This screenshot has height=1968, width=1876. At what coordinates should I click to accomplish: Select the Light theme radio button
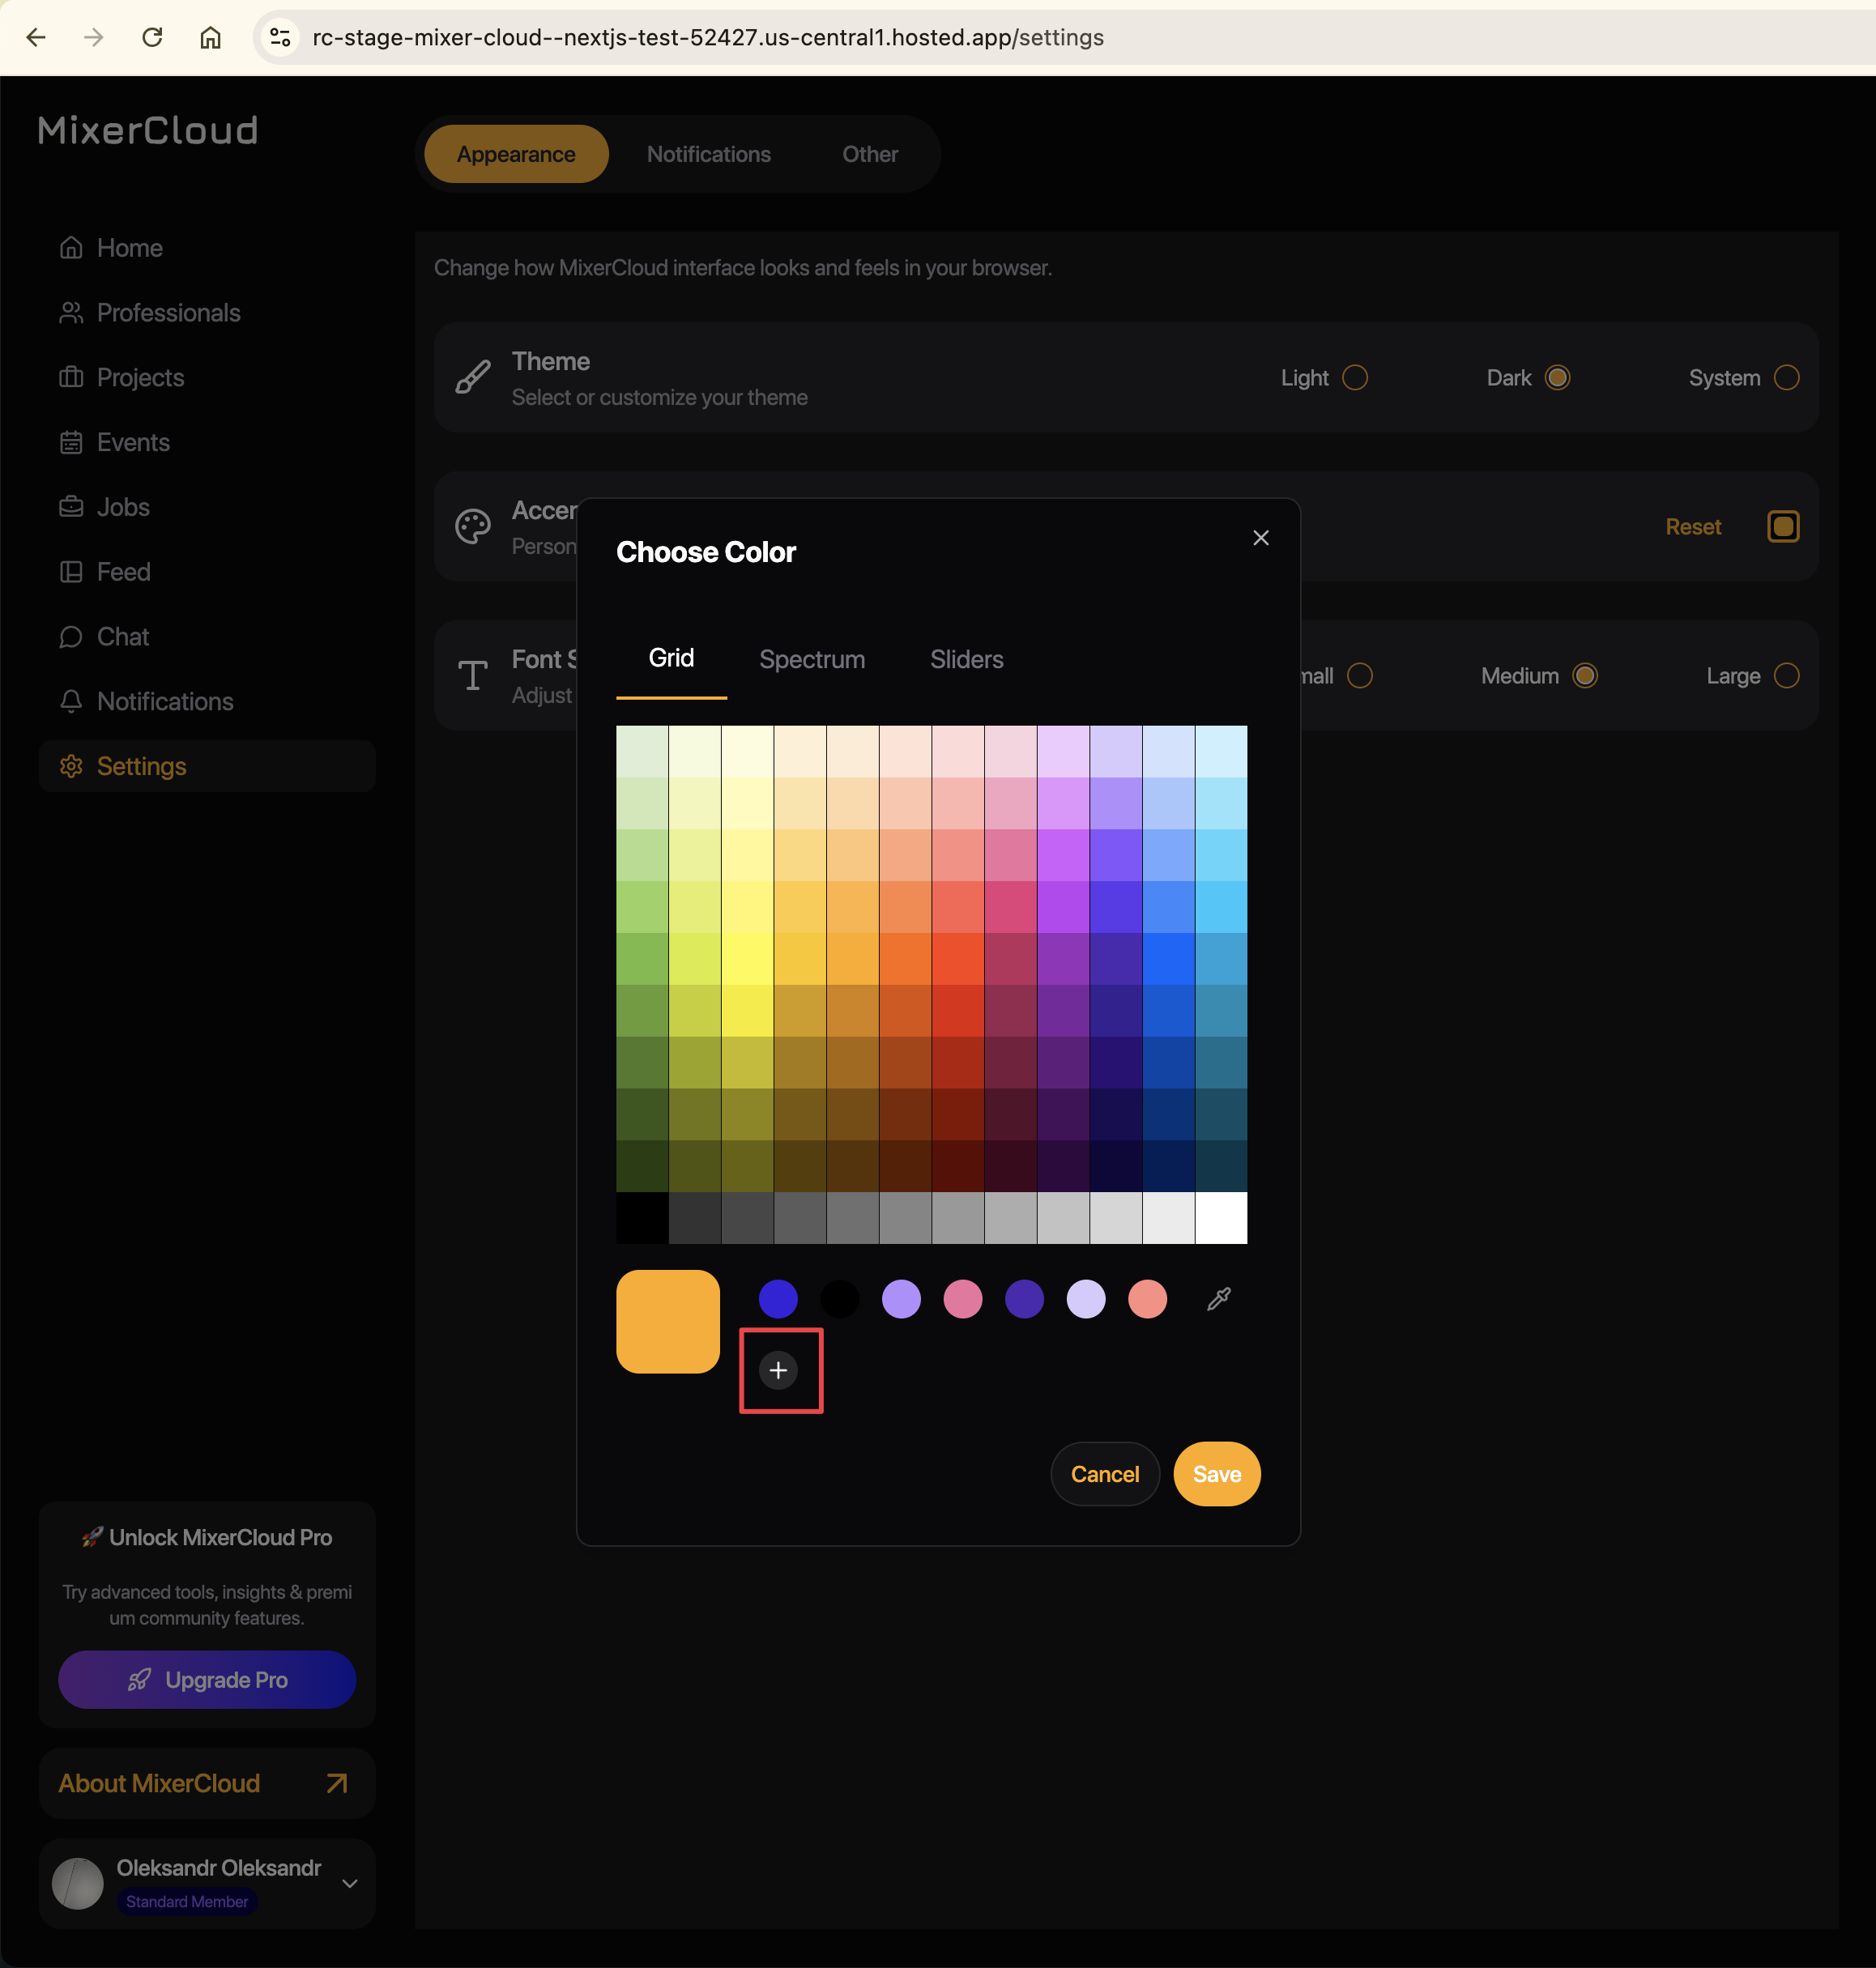1354,378
